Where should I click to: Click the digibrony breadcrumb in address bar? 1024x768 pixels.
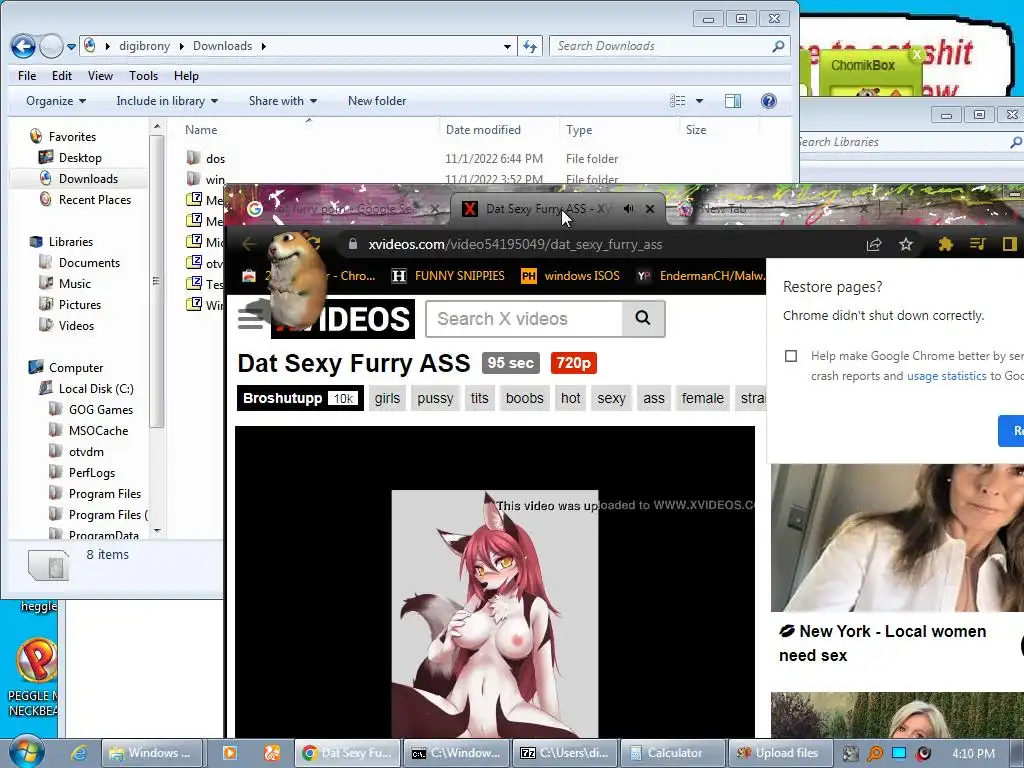pyautogui.click(x=144, y=46)
